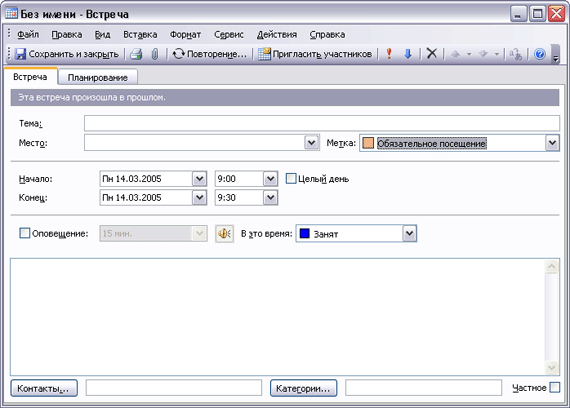Click the Категории... button
The image size is (570, 408).
coord(303,388)
